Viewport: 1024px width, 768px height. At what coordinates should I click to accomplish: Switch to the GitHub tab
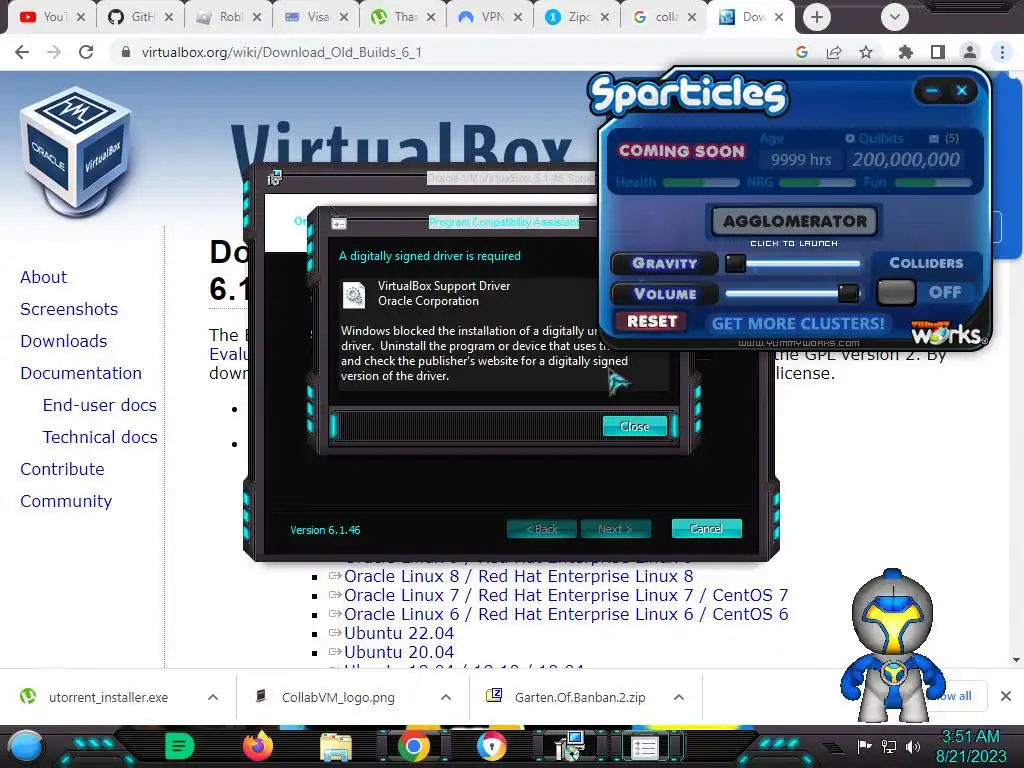(x=140, y=17)
